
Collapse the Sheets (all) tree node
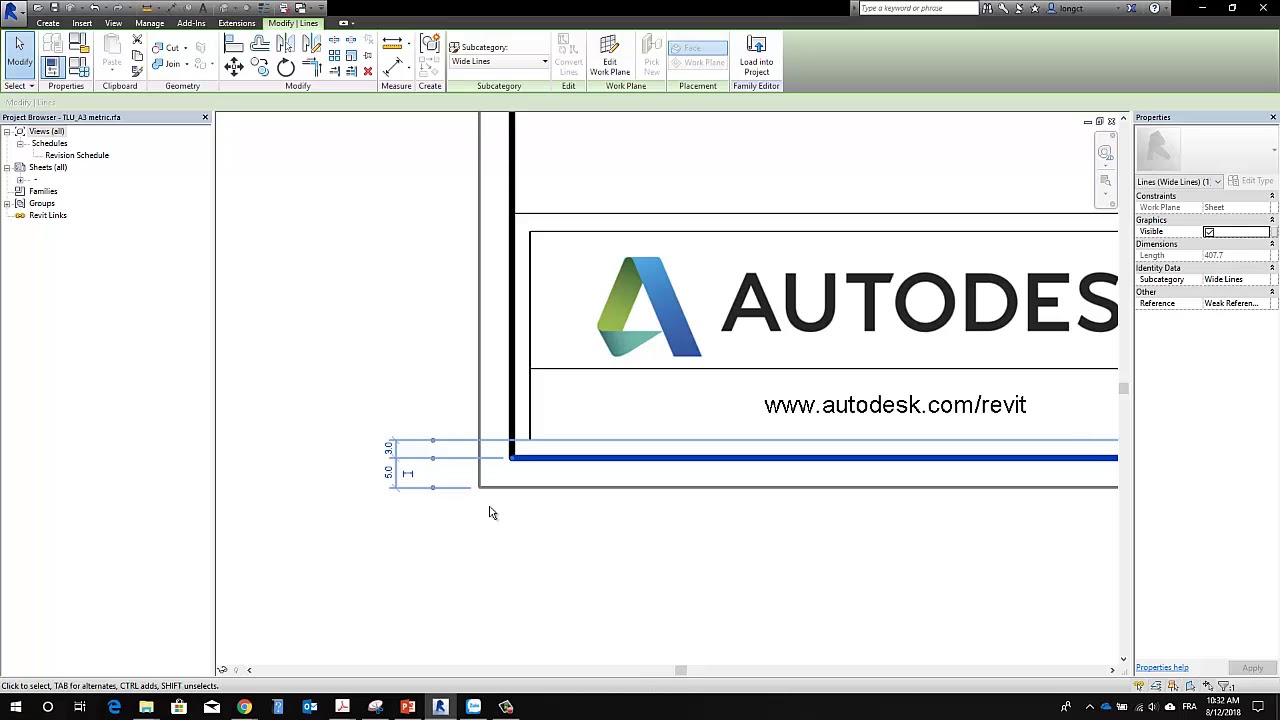click(7, 167)
